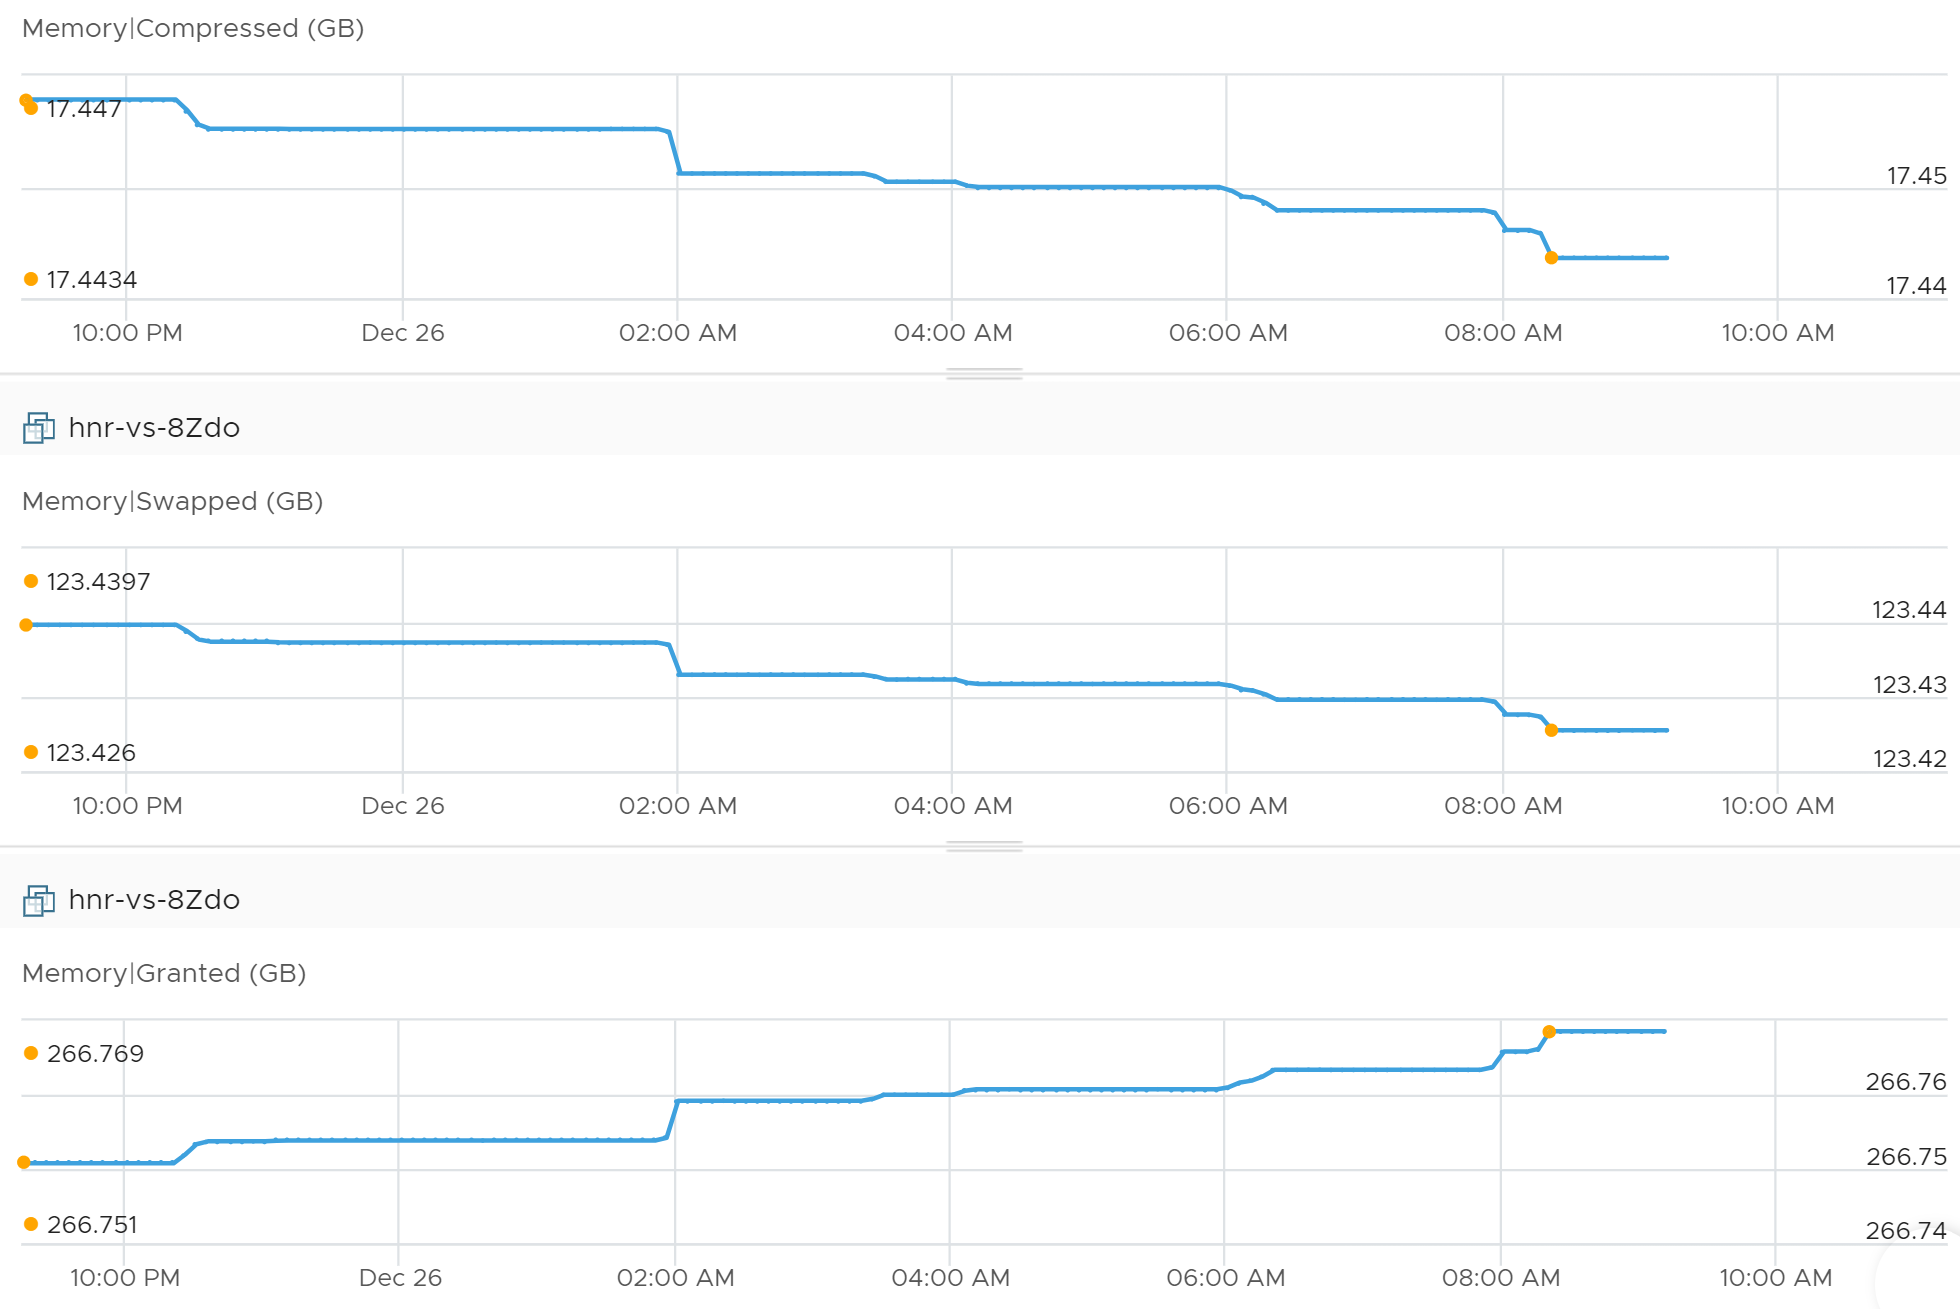1960x1309 pixels.
Task: Select the orange minimum point on Compressed line
Action: (x=1551, y=258)
